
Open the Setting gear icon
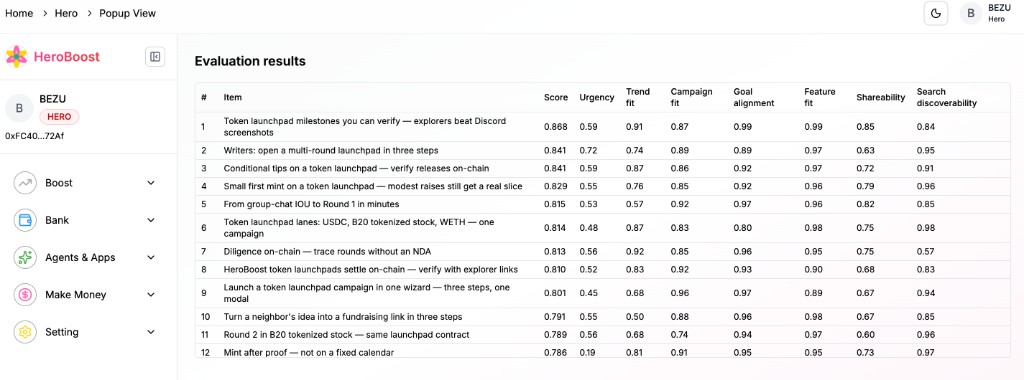click(25, 332)
